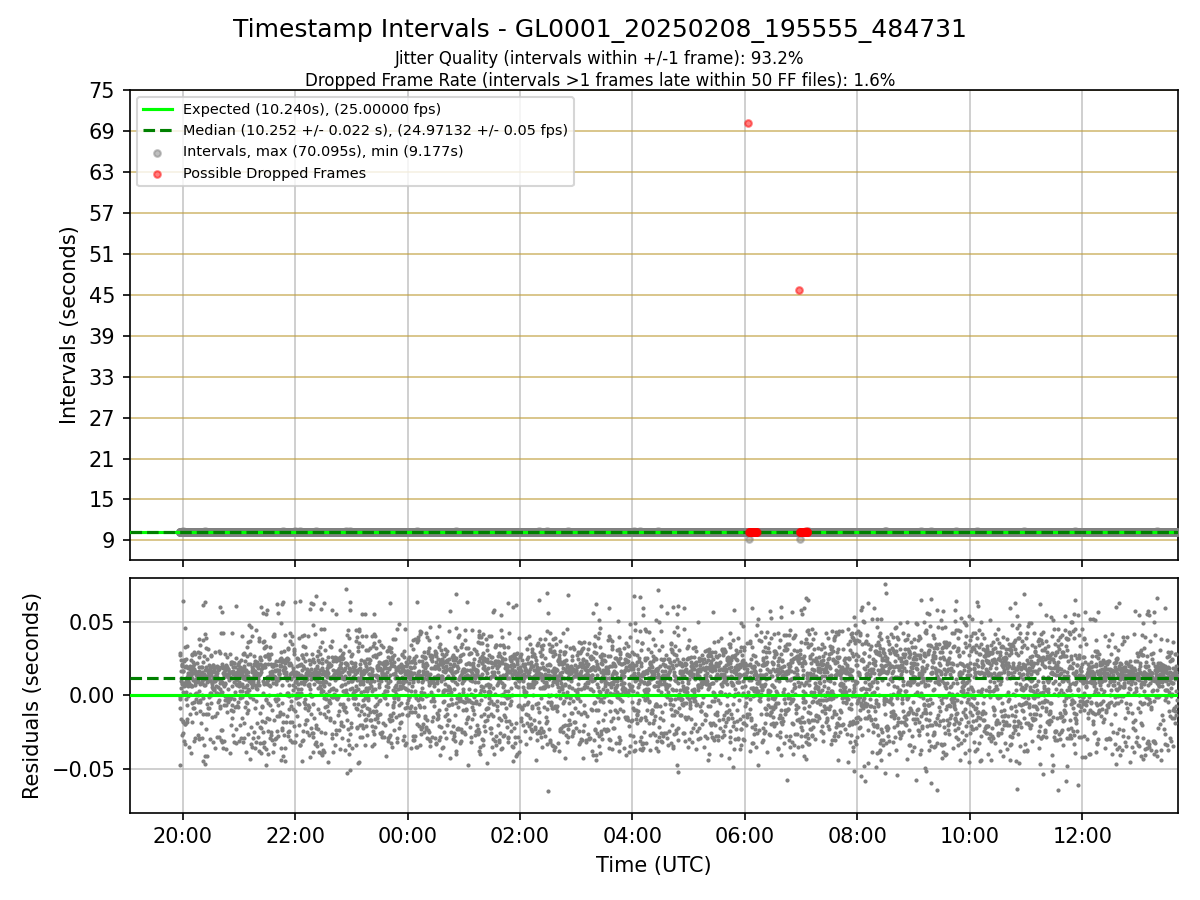The image size is (1200, 900).
Task: Click the 51 tick label on the intervals axis
Action: pos(103,255)
